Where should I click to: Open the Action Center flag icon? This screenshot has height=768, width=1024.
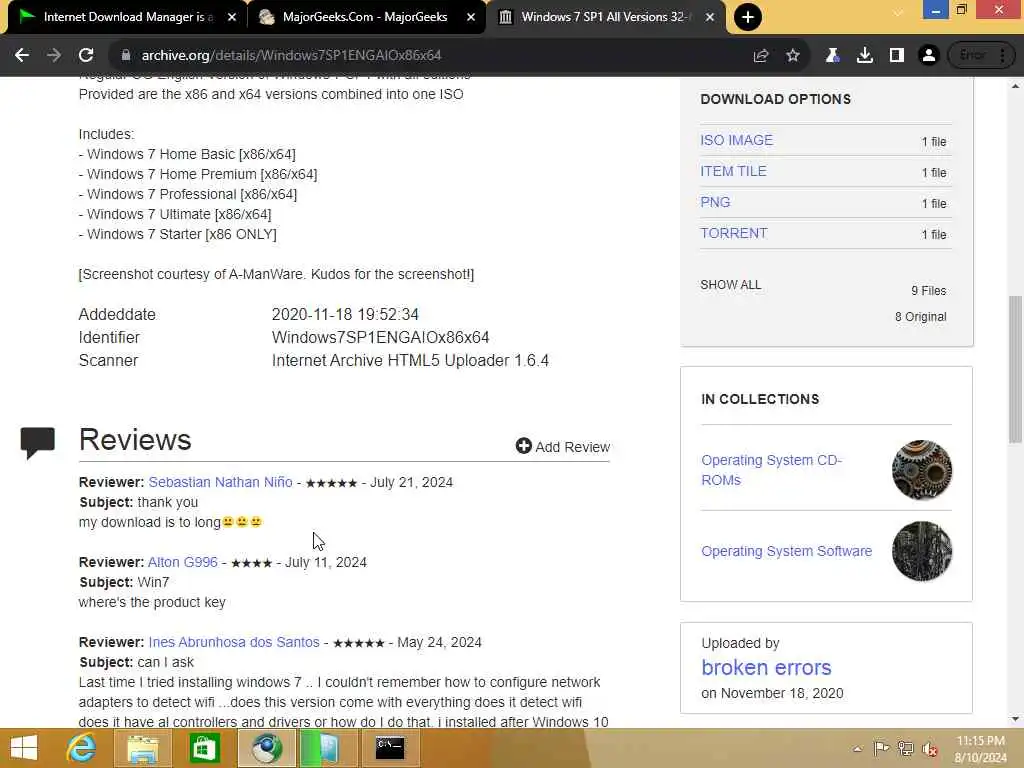click(880, 748)
